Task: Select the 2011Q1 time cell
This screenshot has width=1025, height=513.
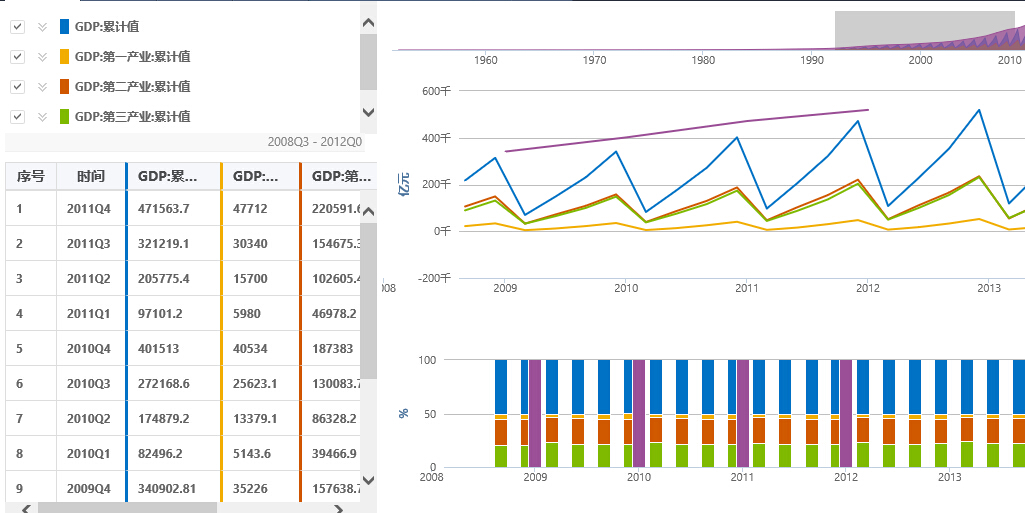Action: 90,314
